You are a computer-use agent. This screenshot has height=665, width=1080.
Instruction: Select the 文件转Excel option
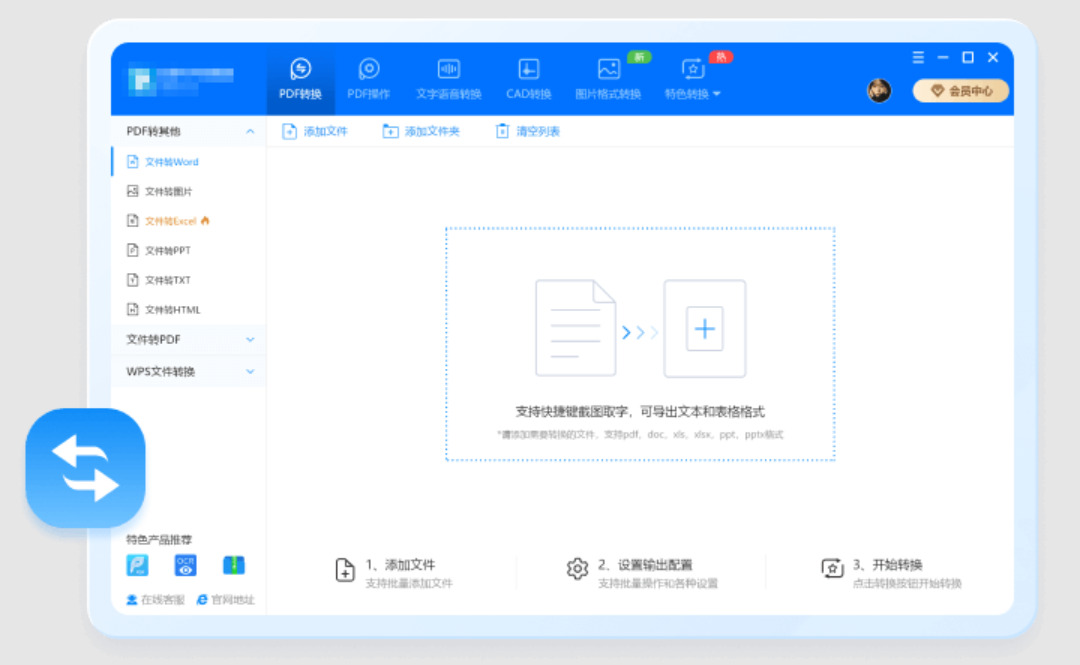(x=189, y=221)
